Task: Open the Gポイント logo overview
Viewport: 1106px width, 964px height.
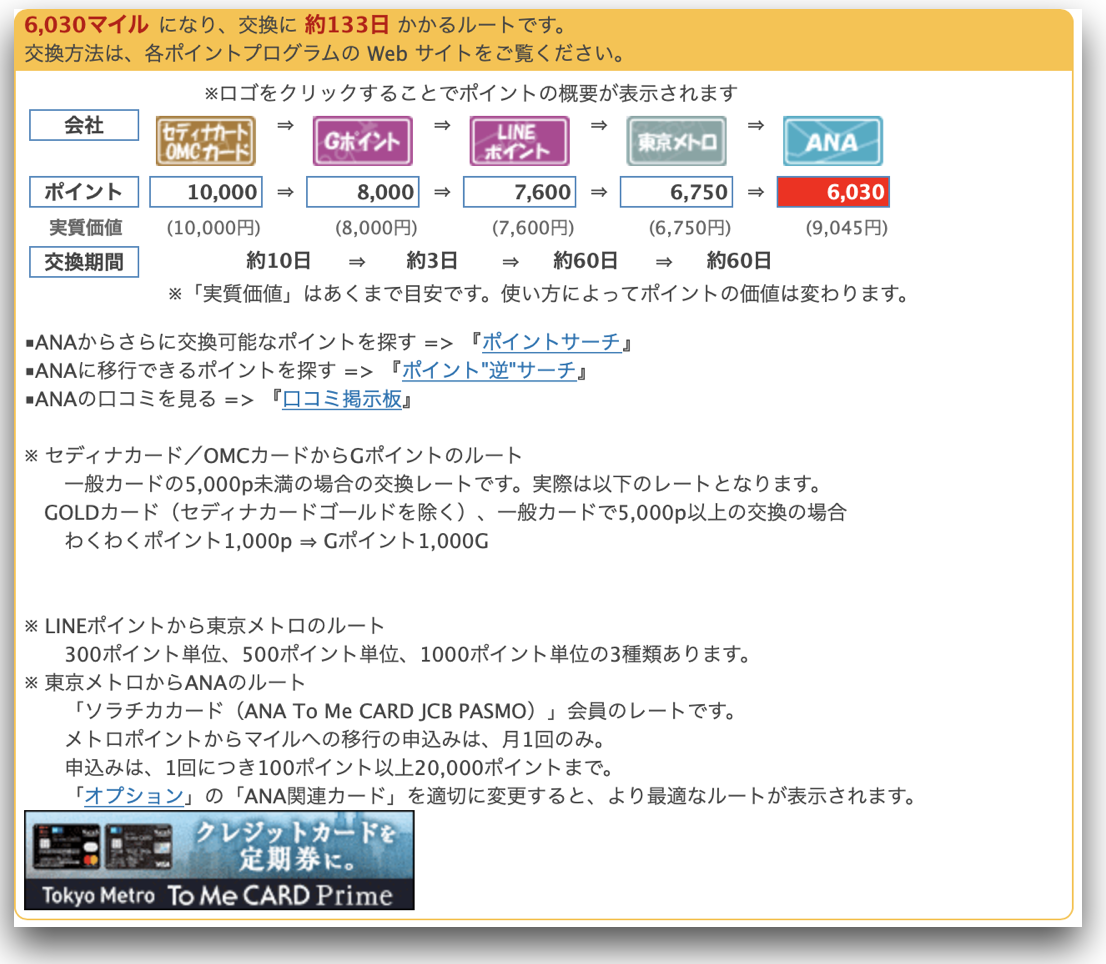Action: [x=363, y=141]
